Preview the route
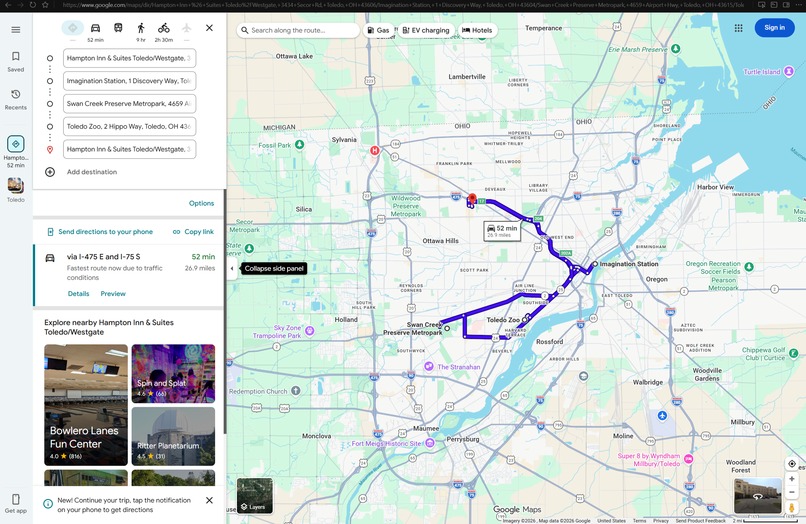 pyautogui.click(x=113, y=294)
